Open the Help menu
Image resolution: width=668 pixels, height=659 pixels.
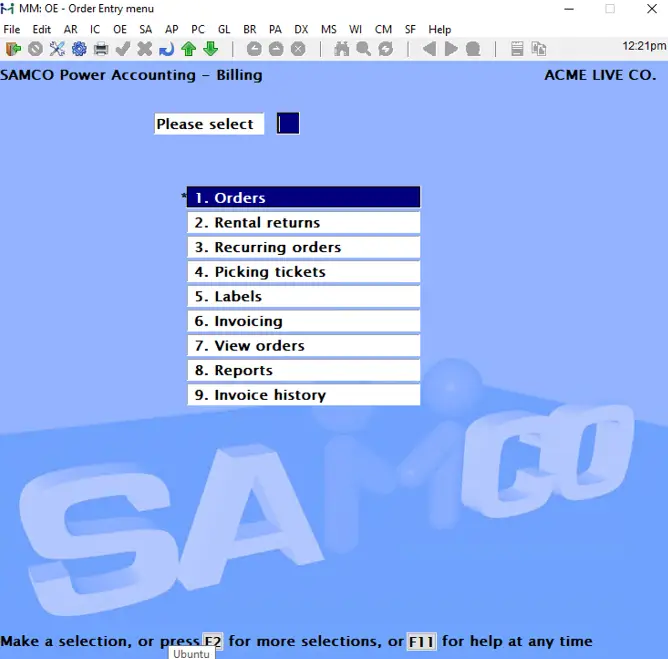point(440,30)
